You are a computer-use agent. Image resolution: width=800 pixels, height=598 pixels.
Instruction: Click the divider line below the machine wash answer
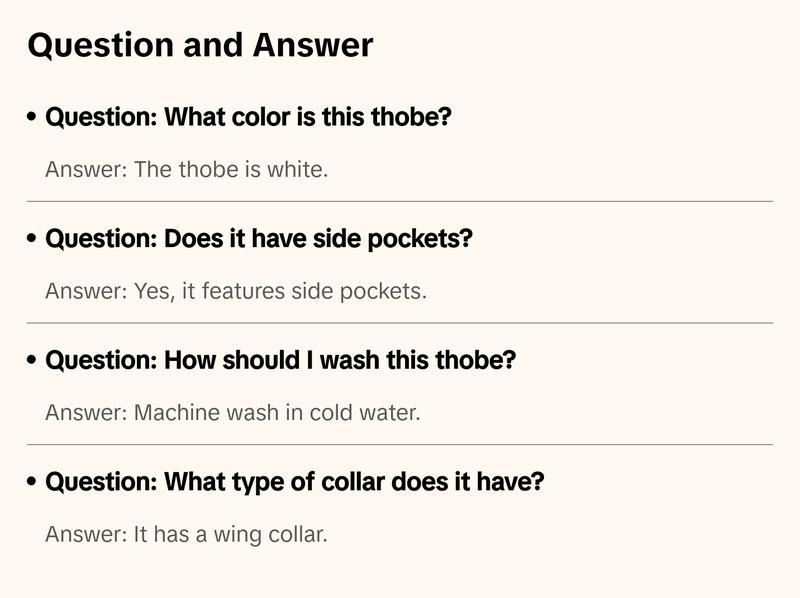(x=400, y=444)
